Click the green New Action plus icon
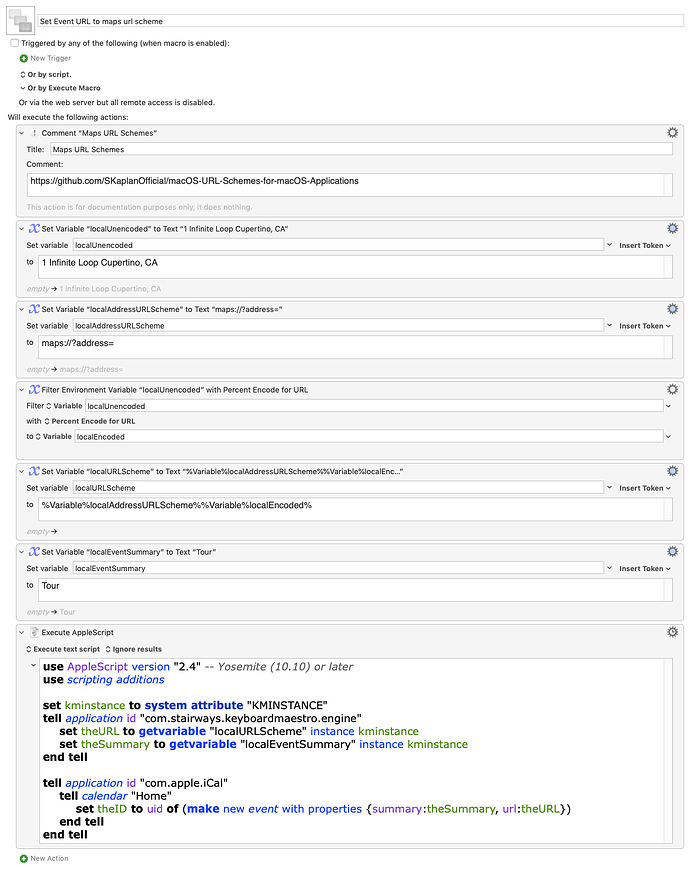Viewport: 690px width, 869px height. tap(23, 858)
